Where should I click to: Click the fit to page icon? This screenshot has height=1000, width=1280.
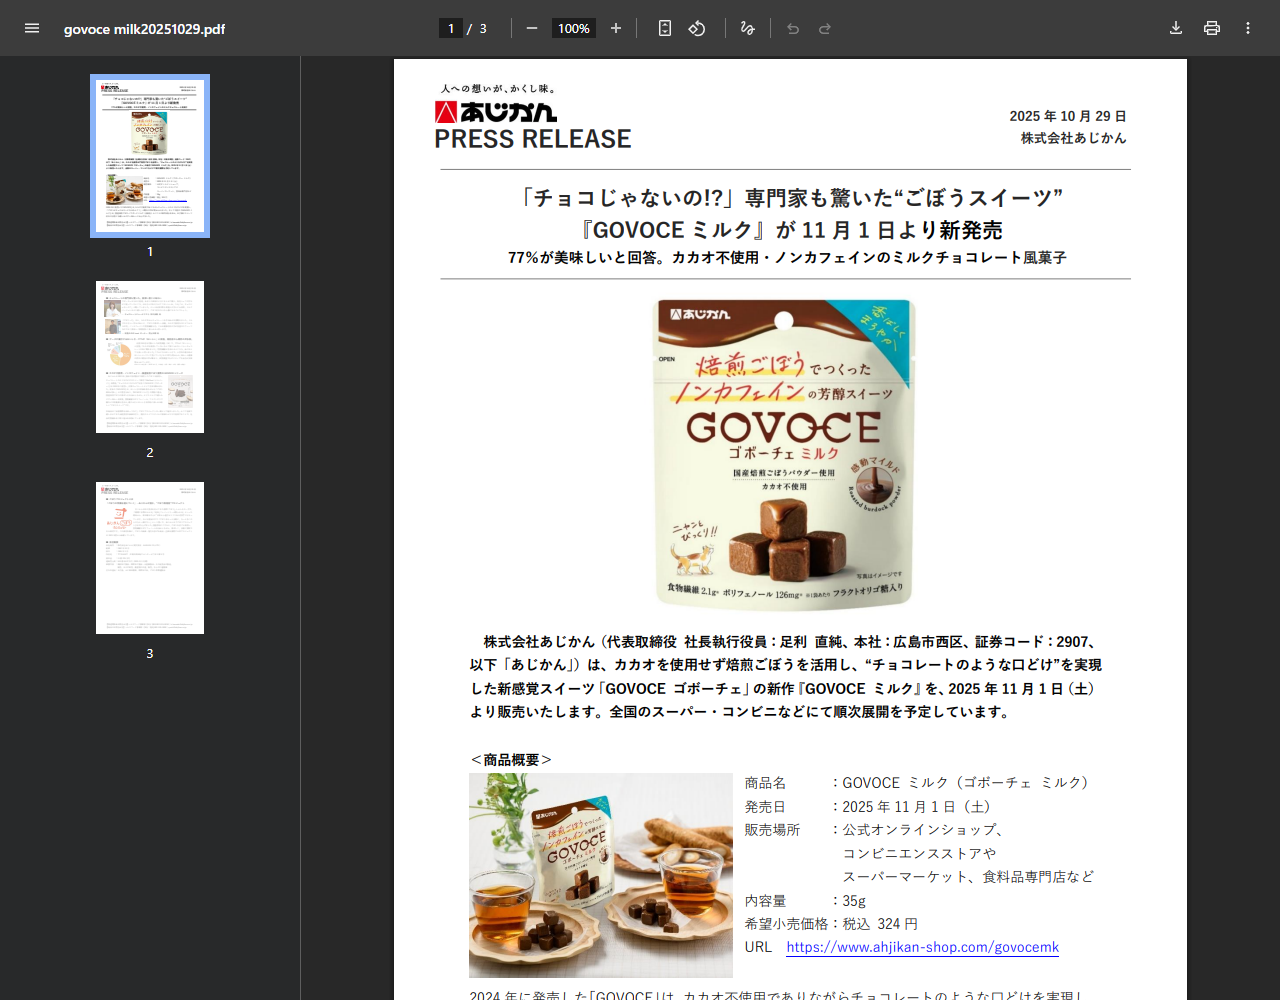coord(665,28)
